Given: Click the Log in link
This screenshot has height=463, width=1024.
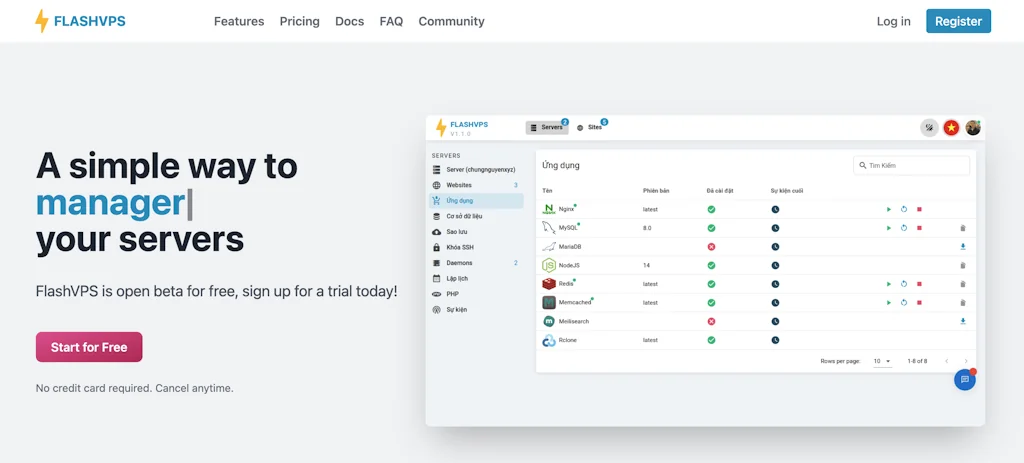Looking at the screenshot, I should pyautogui.click(x=893, y=21).
